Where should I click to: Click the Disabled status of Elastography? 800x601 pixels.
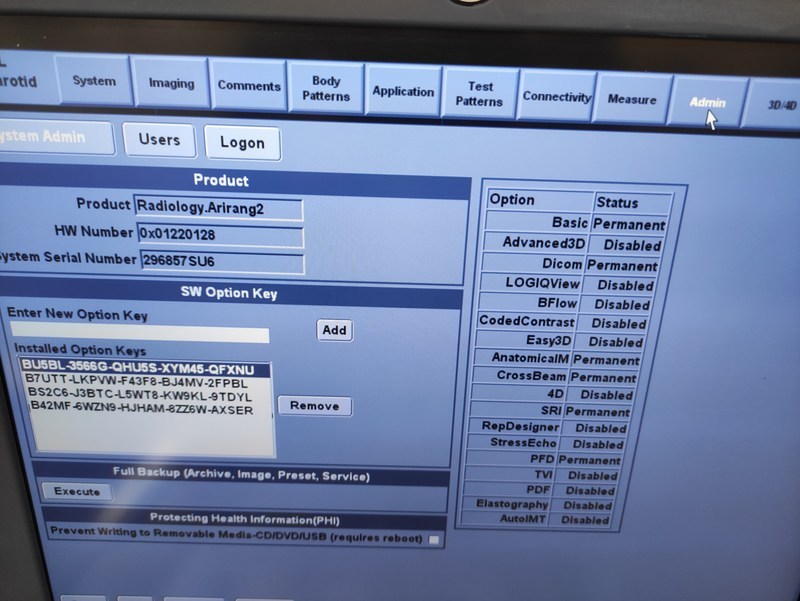point(587,506)
